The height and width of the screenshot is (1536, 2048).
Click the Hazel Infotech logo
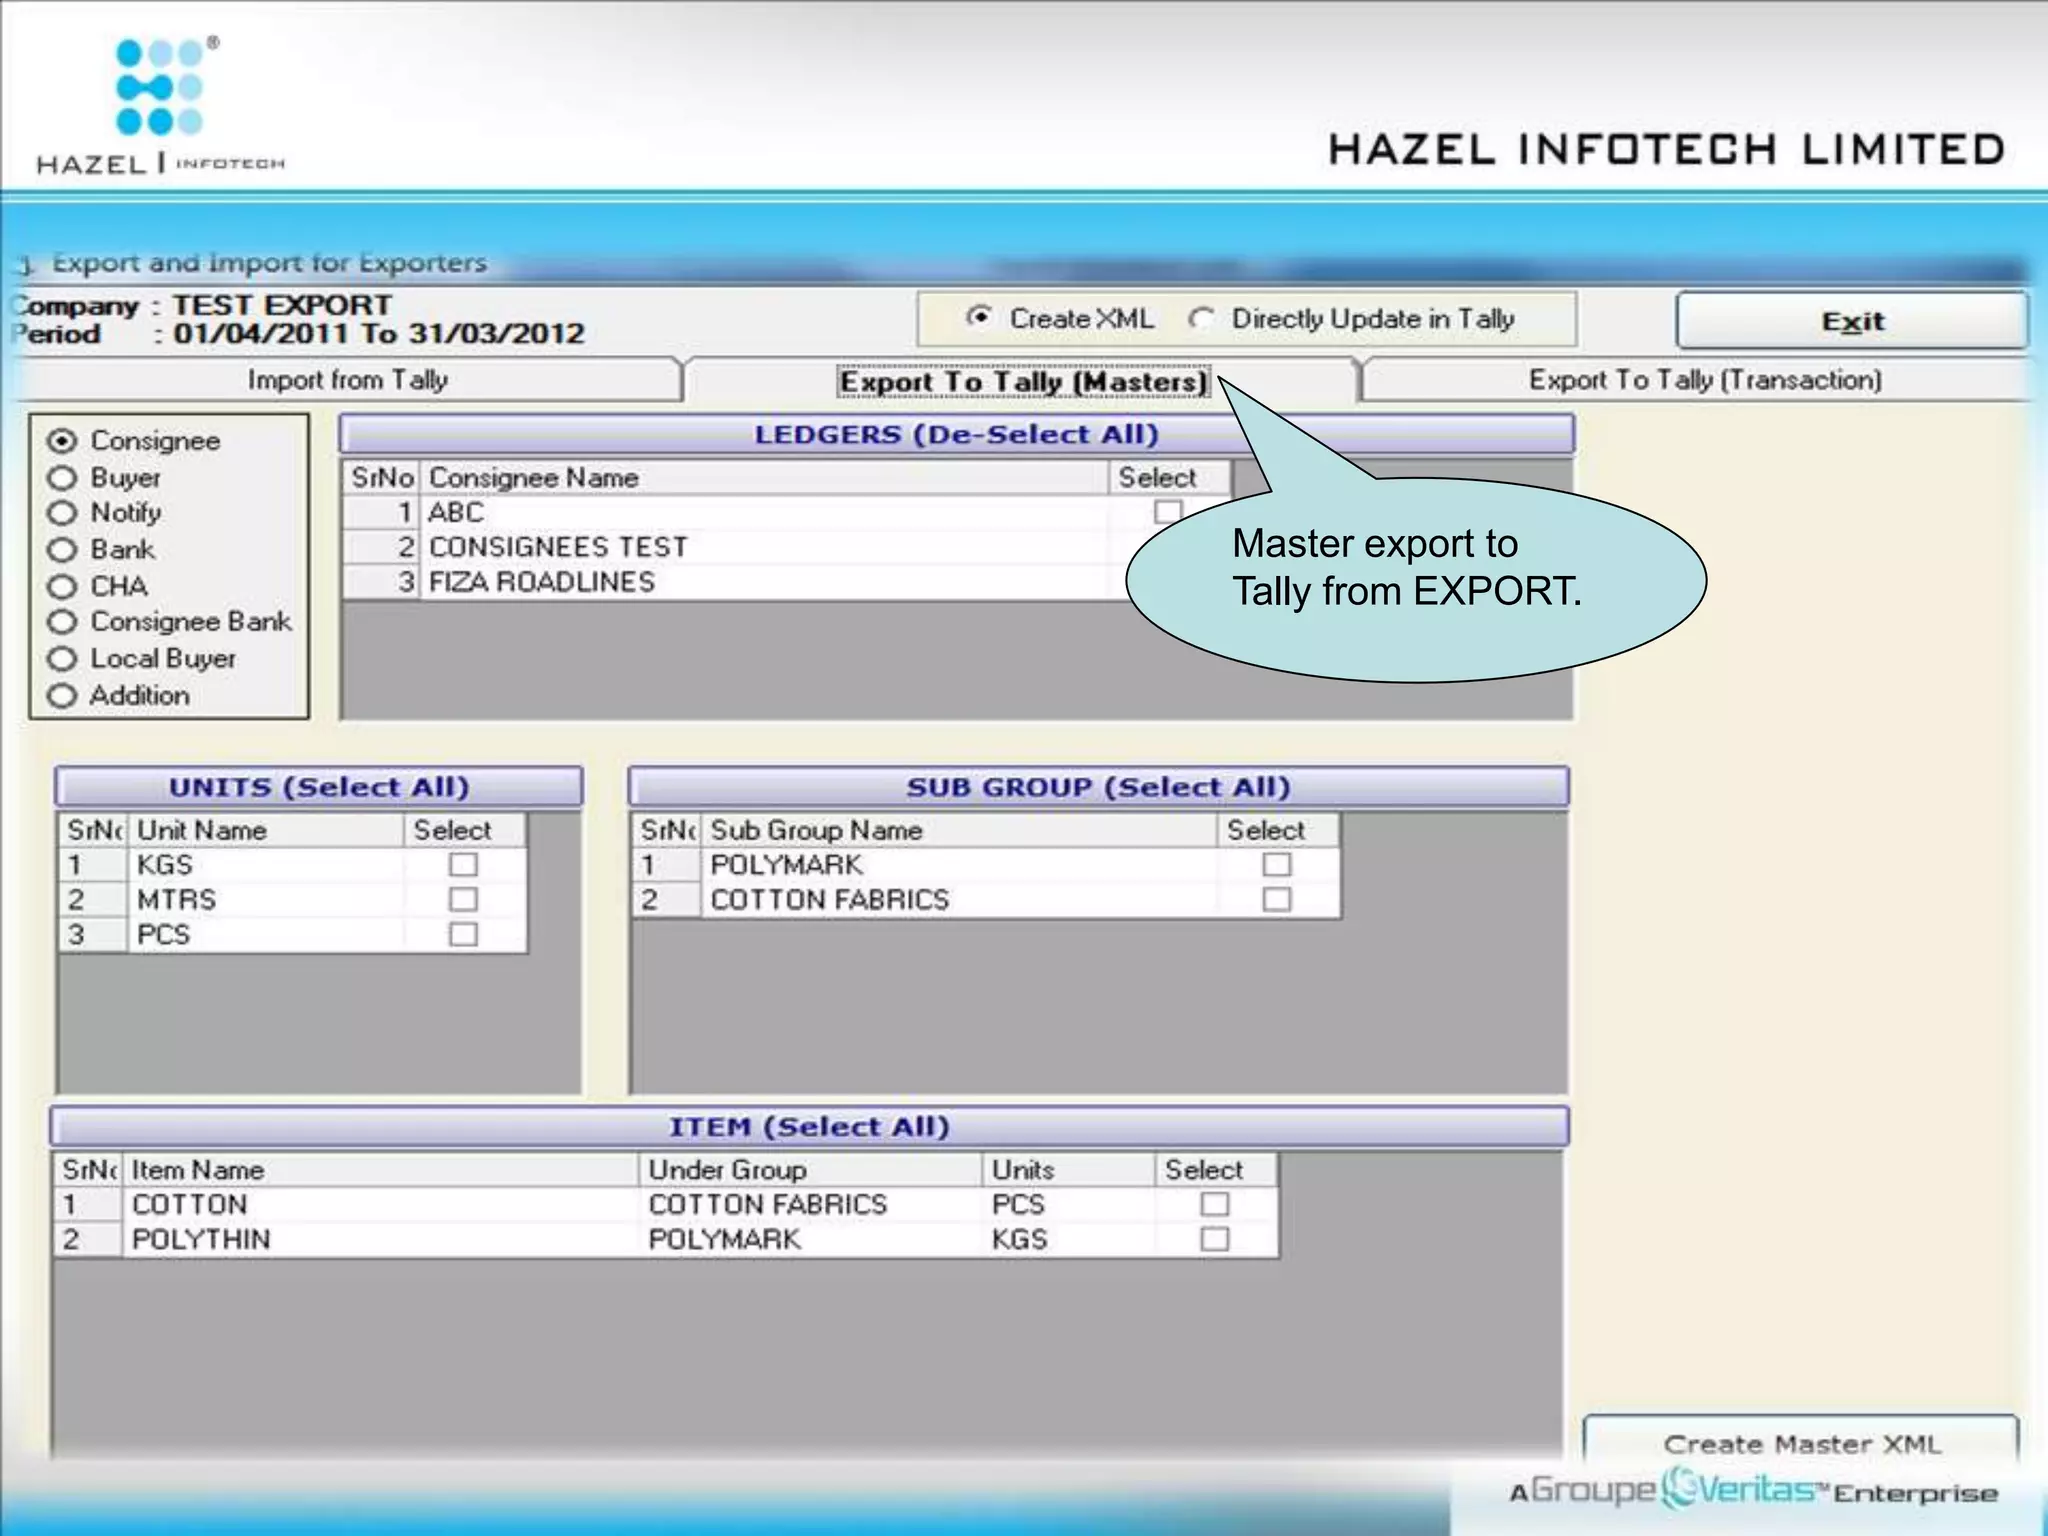tap(161, 106)
